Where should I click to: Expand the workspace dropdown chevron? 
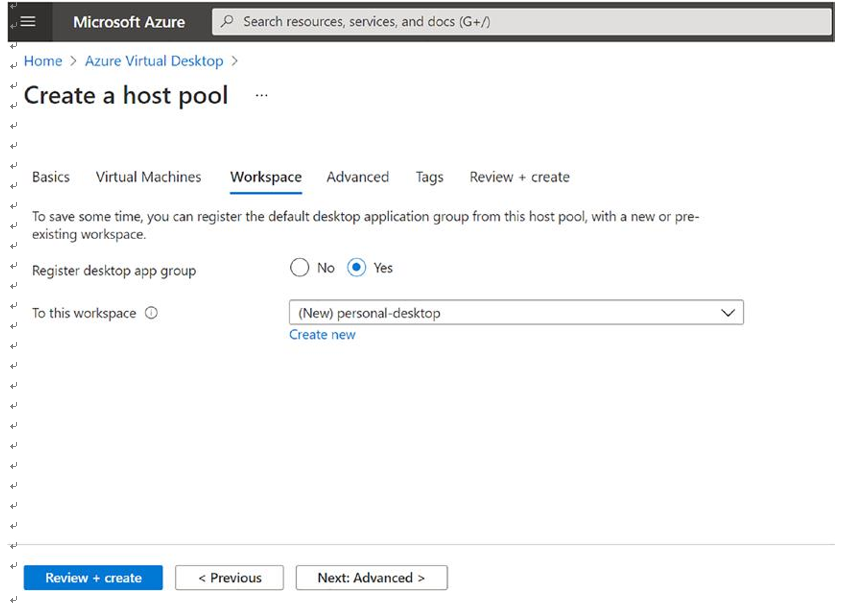(728, 313)
